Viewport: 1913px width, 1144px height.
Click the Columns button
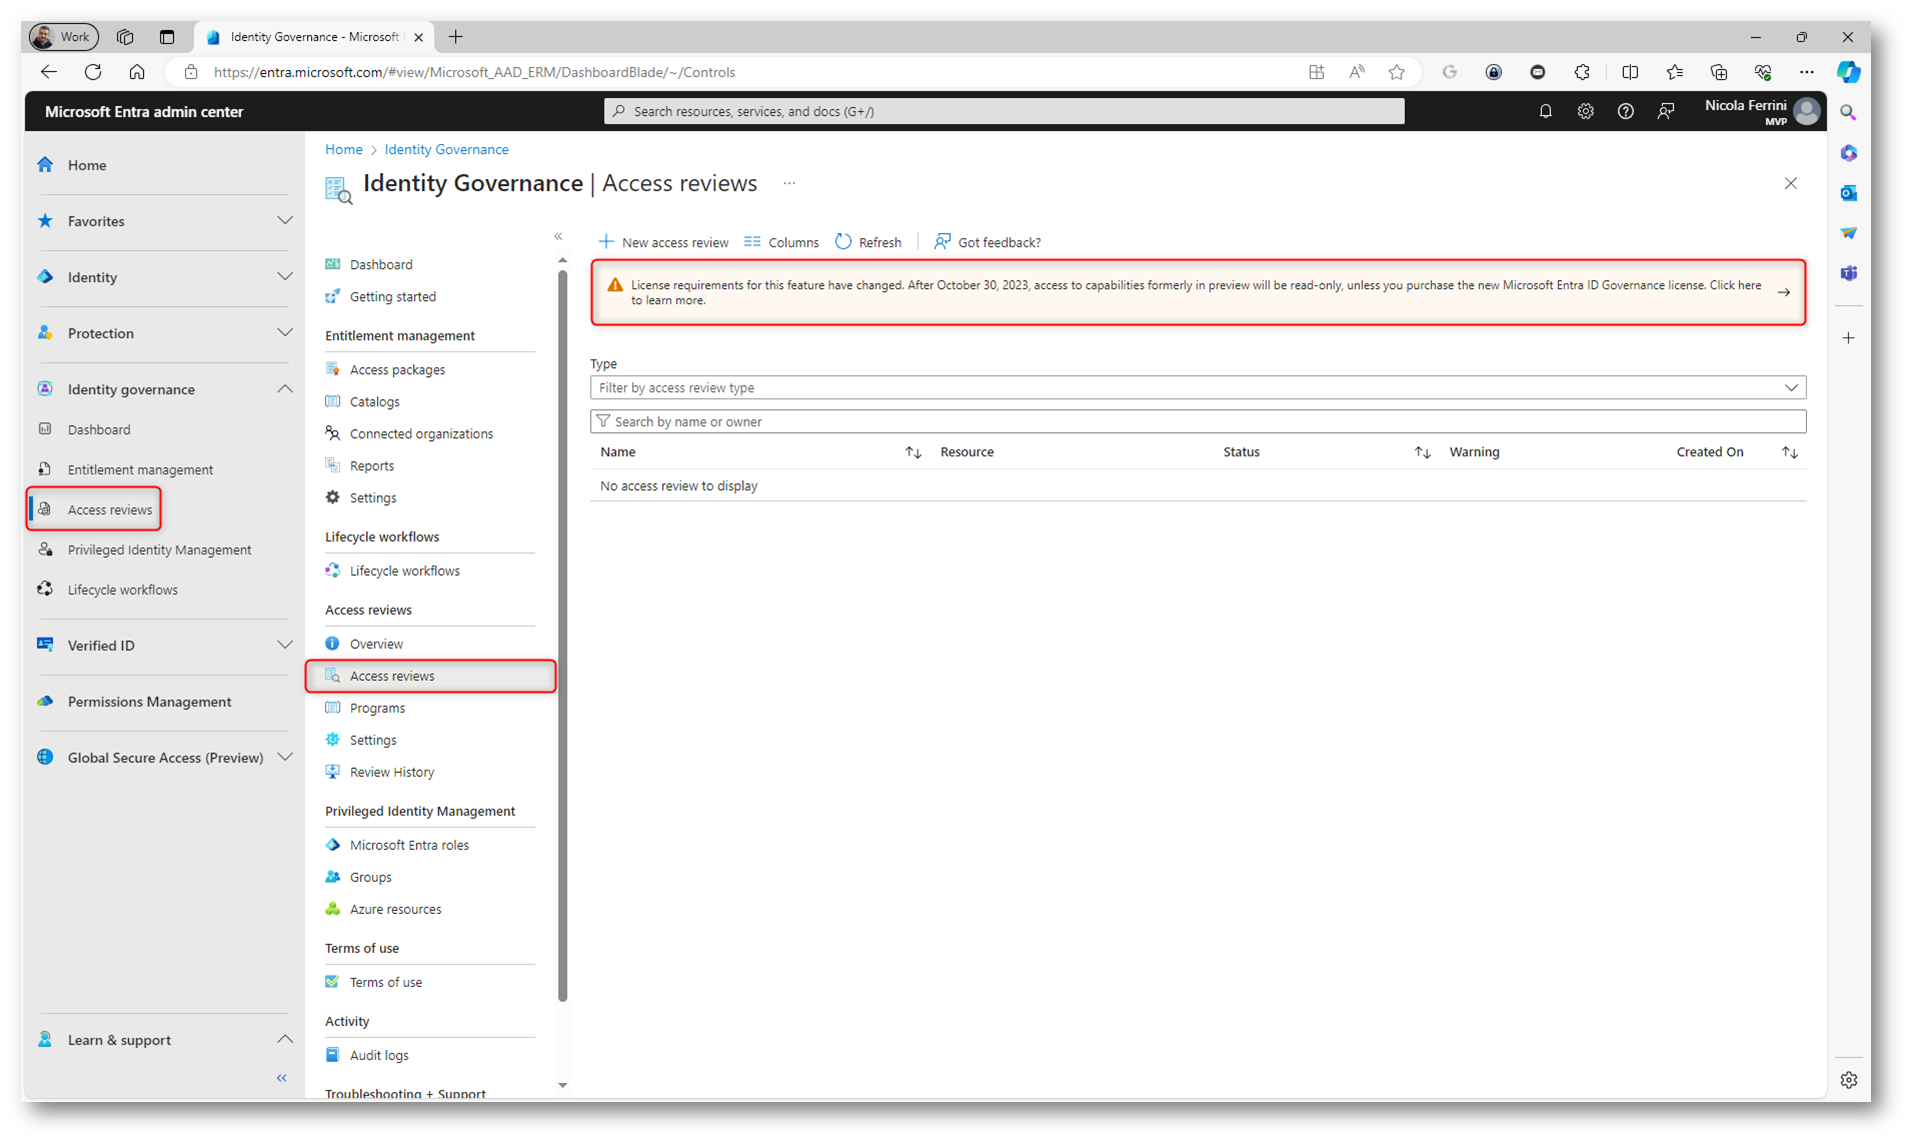point(781,242)
